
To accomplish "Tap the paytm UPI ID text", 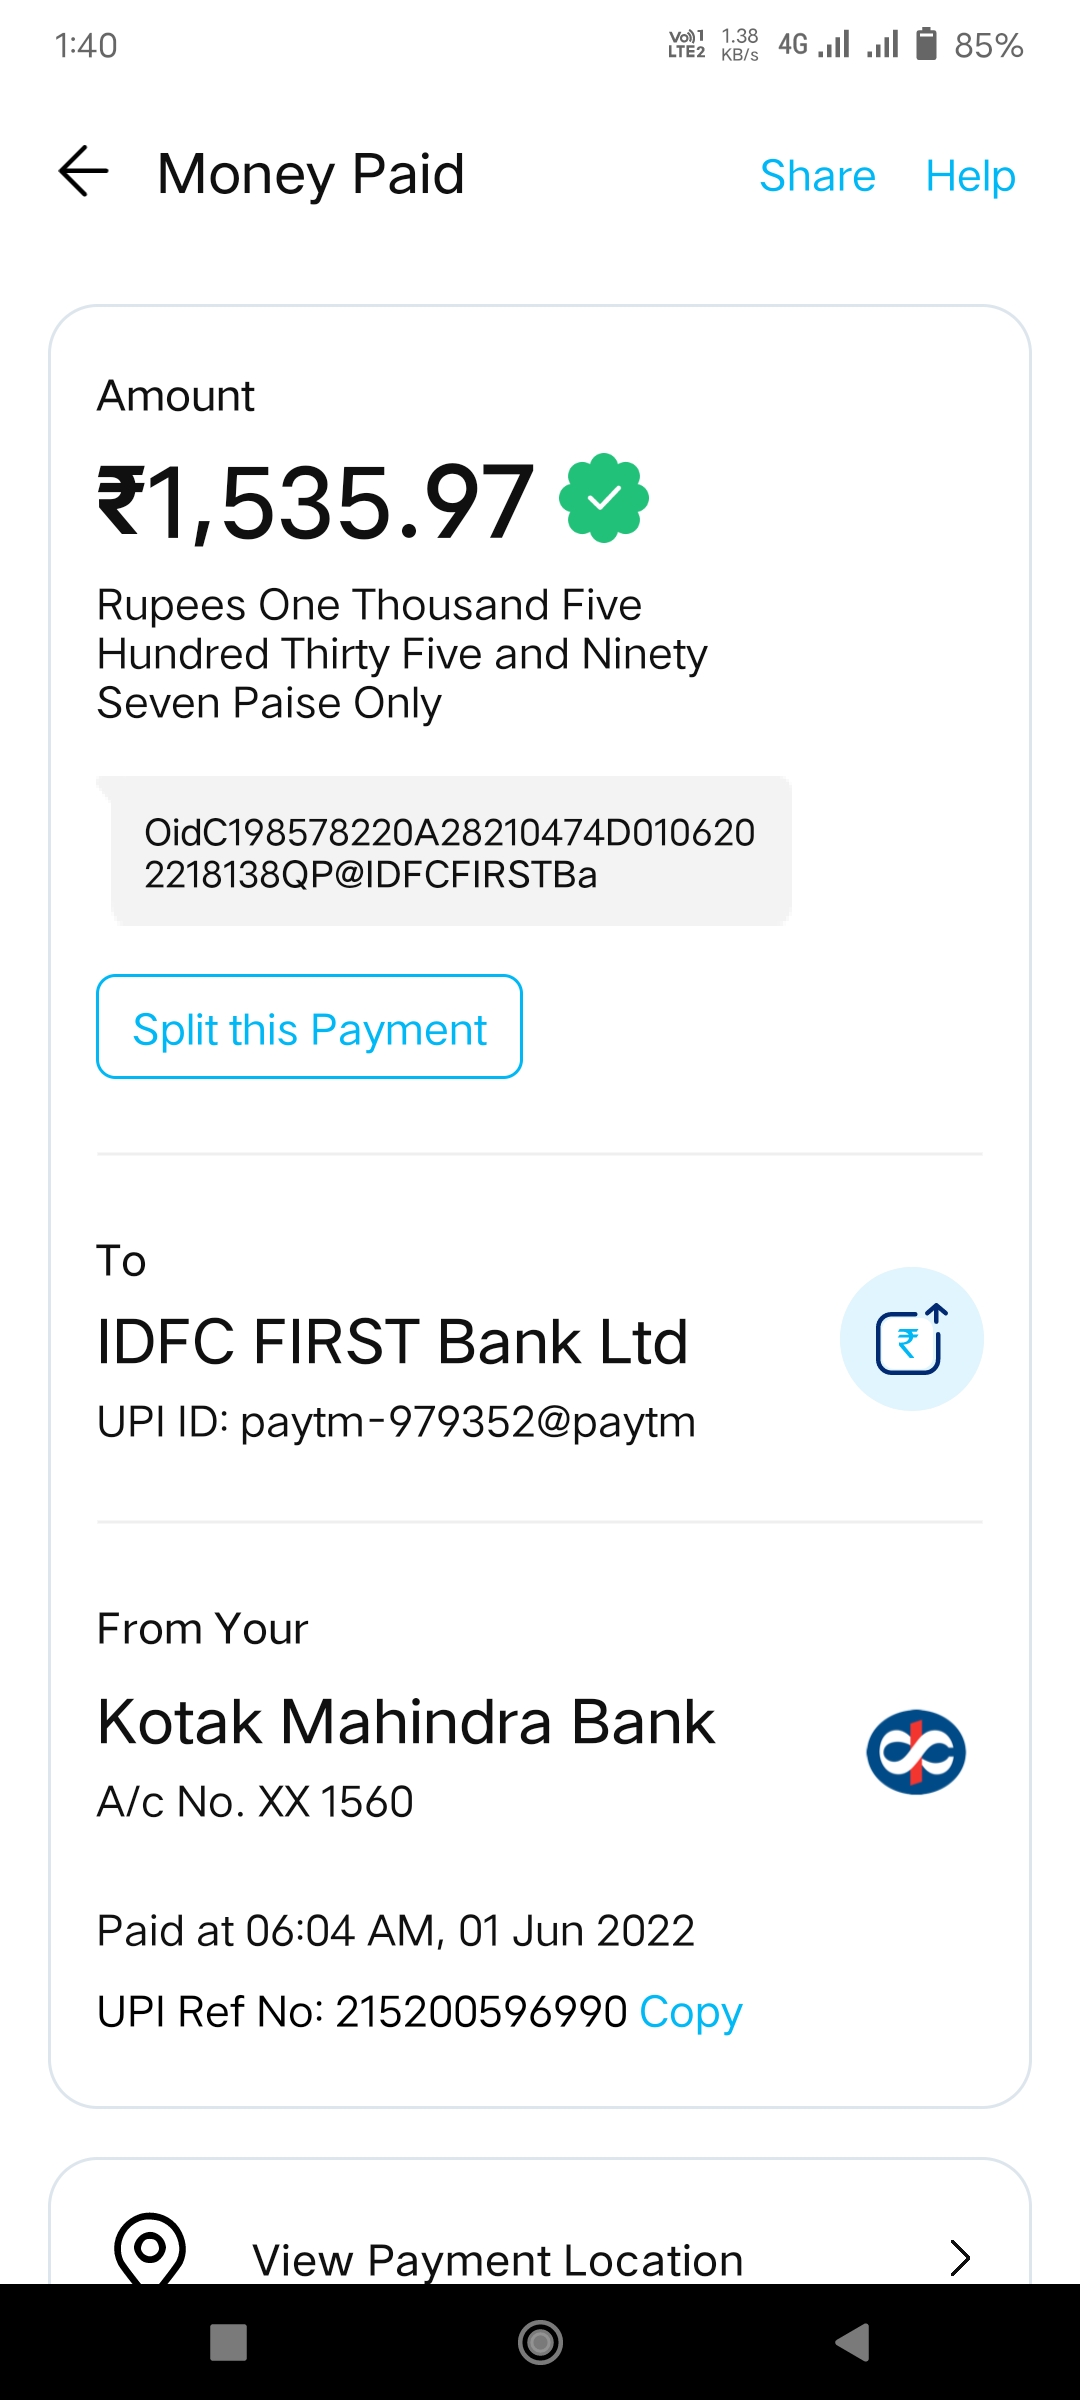I will (x=396, y=1421).
